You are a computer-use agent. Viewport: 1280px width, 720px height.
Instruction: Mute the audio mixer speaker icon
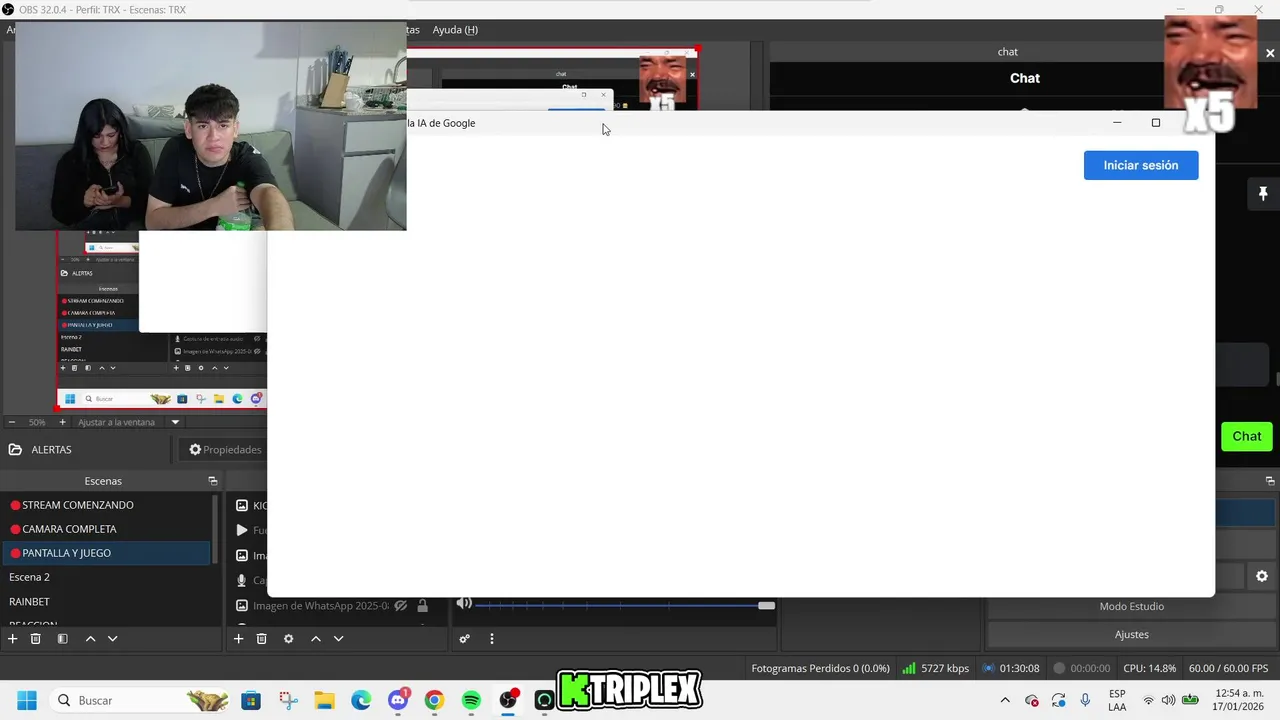pos(464,603)
